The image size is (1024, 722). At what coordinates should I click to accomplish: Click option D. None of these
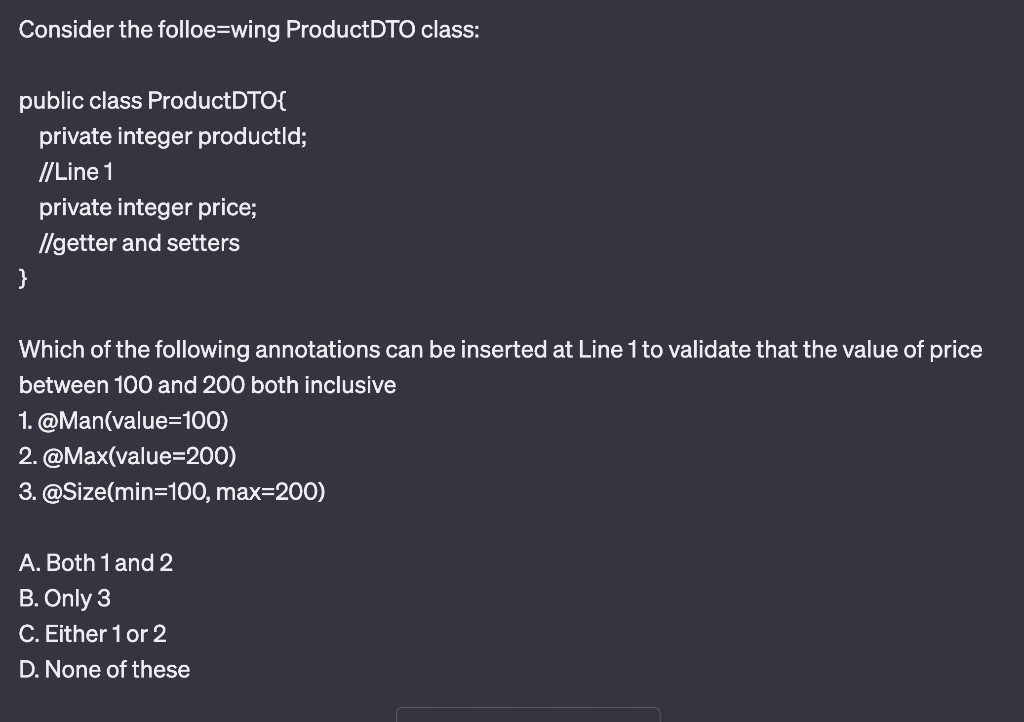click(104, 670)
